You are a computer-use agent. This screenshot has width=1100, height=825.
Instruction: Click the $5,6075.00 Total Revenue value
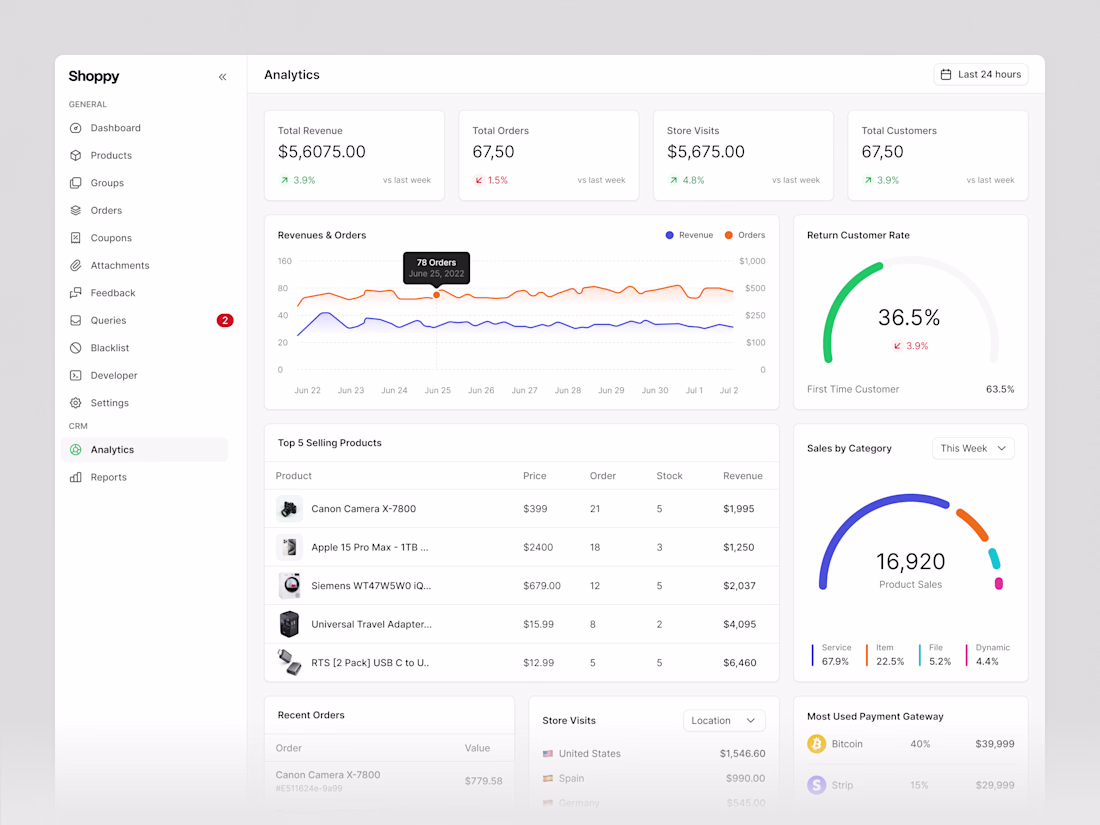pos(321,152)
